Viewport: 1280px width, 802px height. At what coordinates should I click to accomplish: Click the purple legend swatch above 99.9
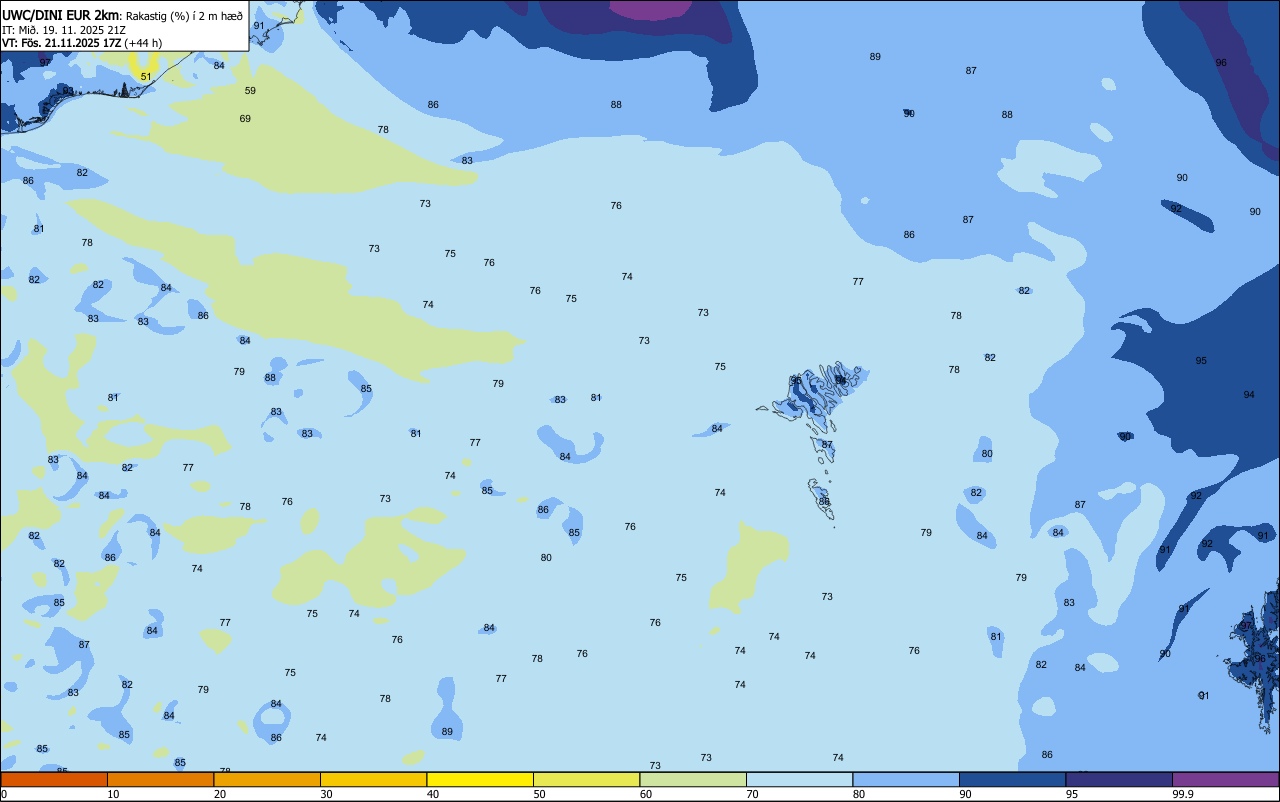1225,779
